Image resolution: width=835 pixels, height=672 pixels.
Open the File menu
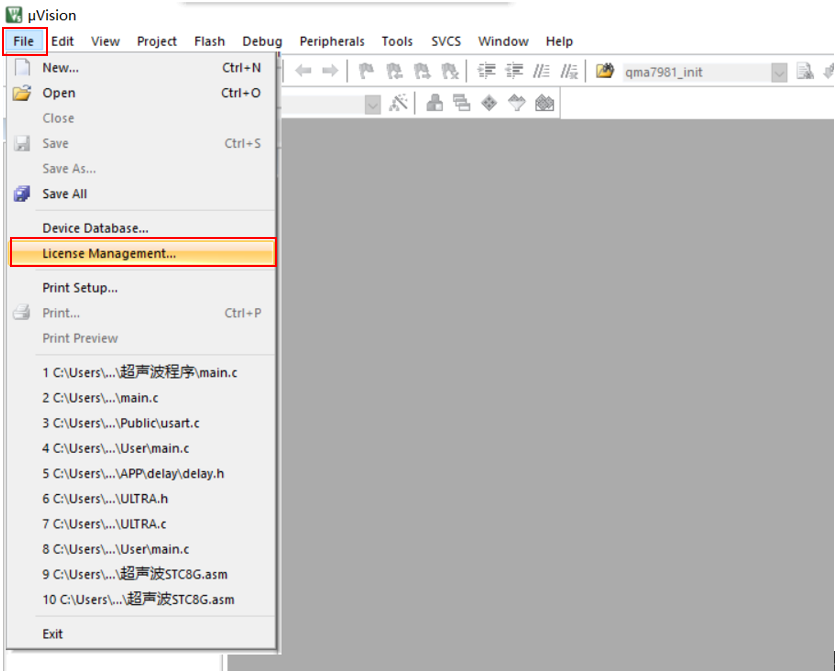pyautogui.click(x=24, y=42)
